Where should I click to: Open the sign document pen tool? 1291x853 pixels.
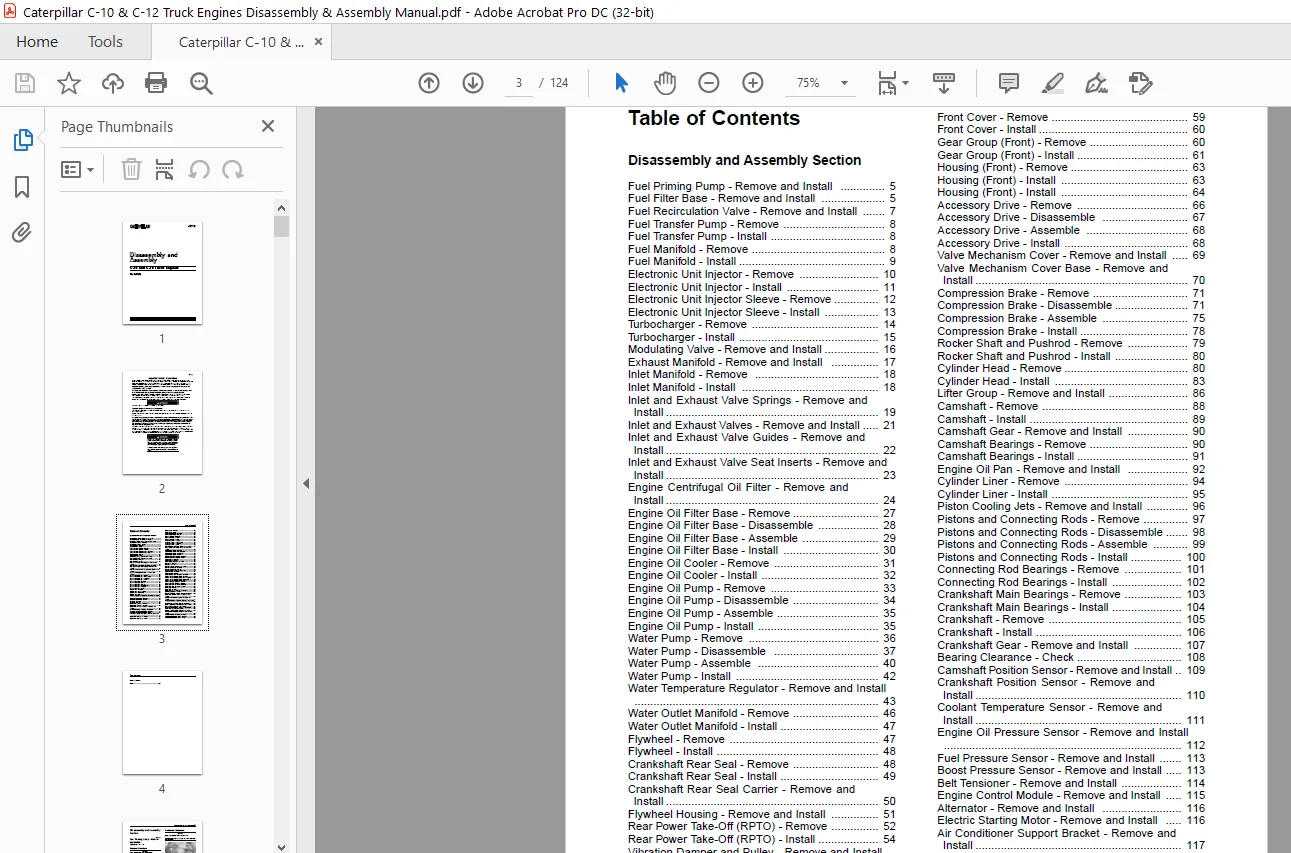(x=1096, y=83)
